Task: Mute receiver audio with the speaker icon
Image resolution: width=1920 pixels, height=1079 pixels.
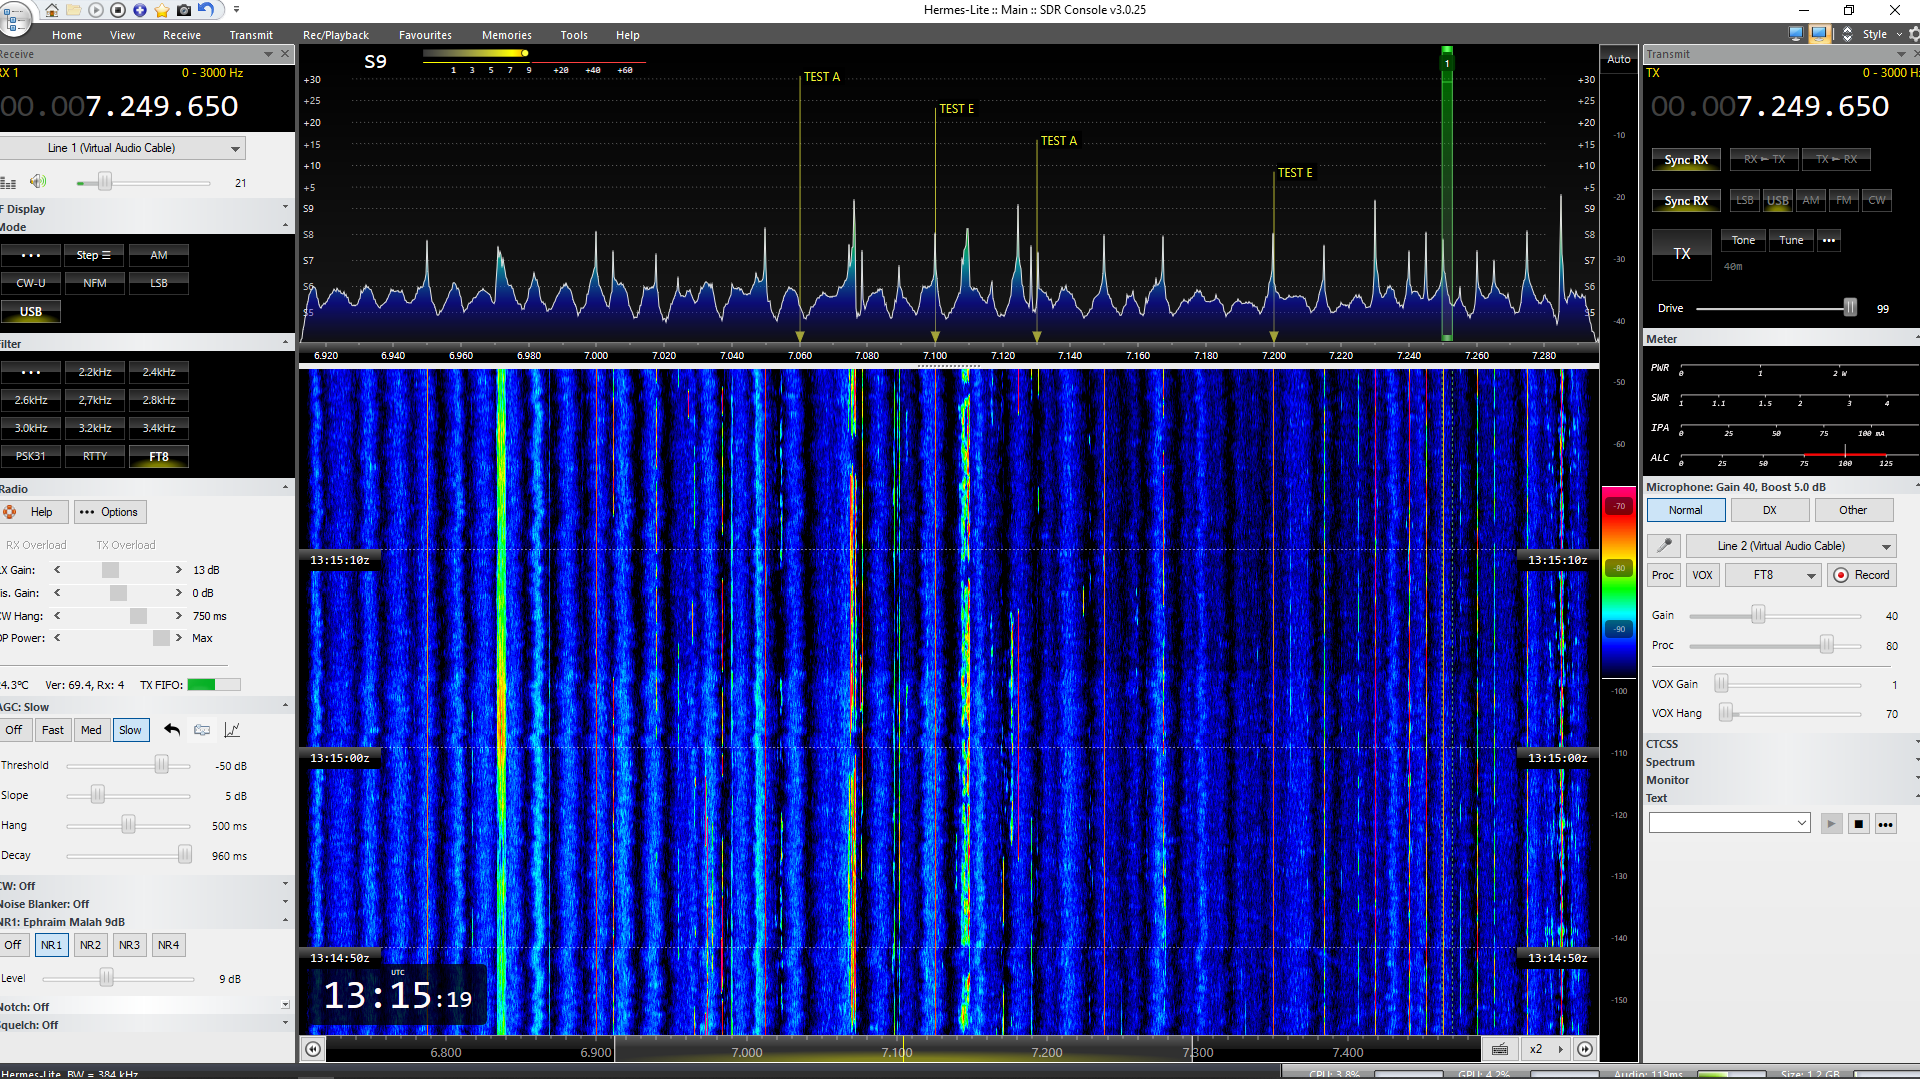Action: [38, 182]
